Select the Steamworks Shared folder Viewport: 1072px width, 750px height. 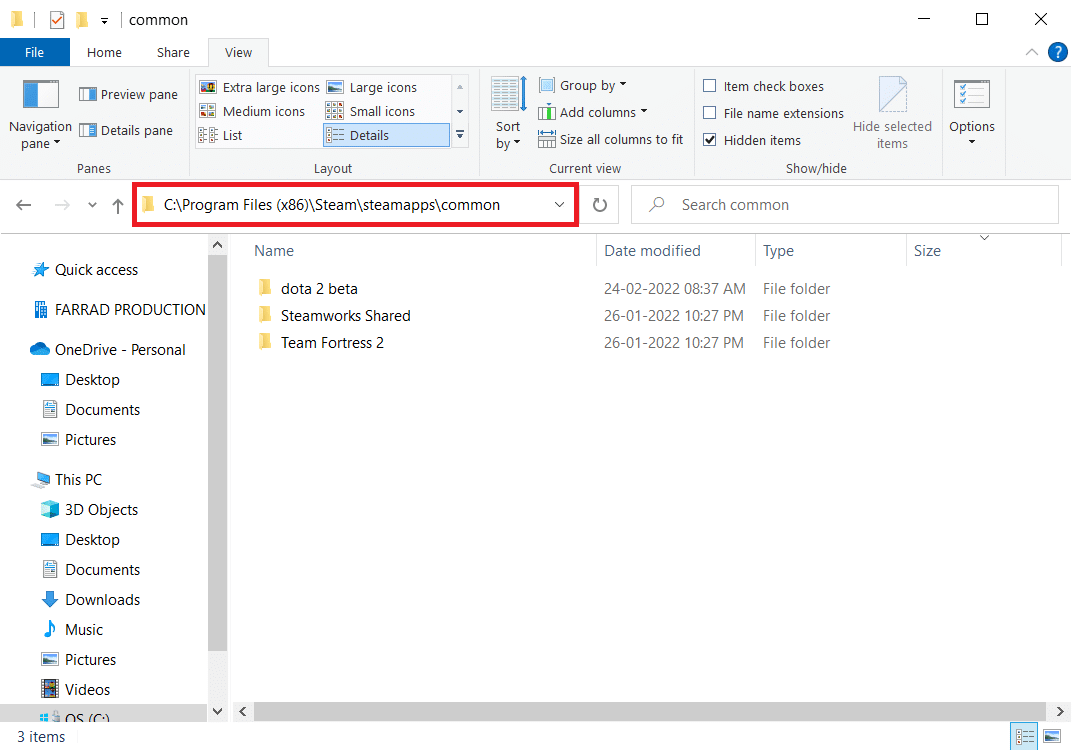coord(345,315)
